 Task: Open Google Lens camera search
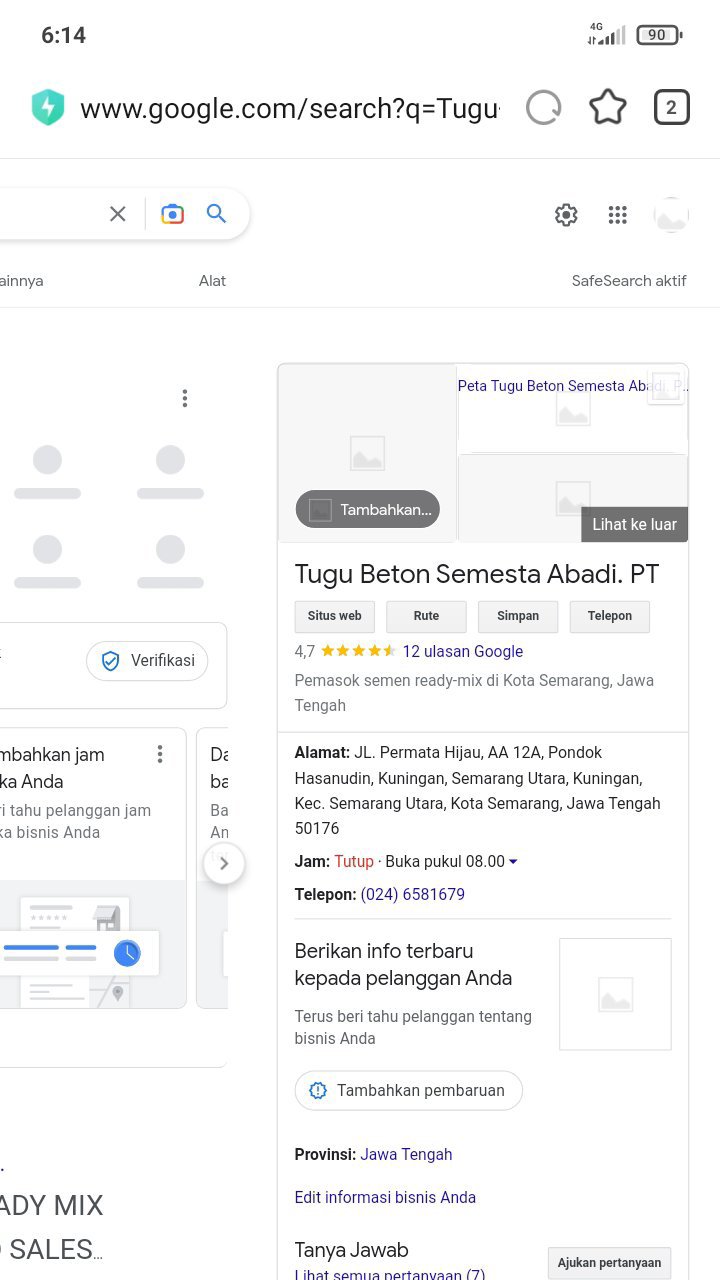172,214
